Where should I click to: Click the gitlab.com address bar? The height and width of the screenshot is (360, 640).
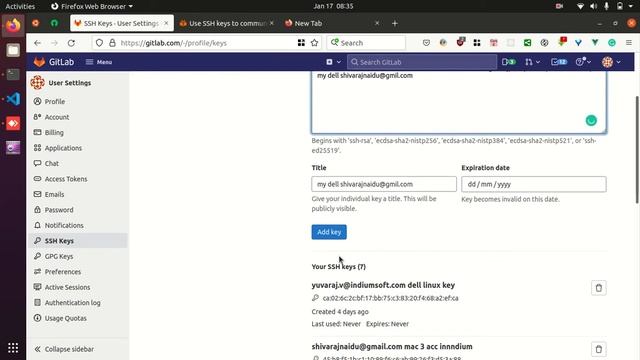[x=206, y=43]
